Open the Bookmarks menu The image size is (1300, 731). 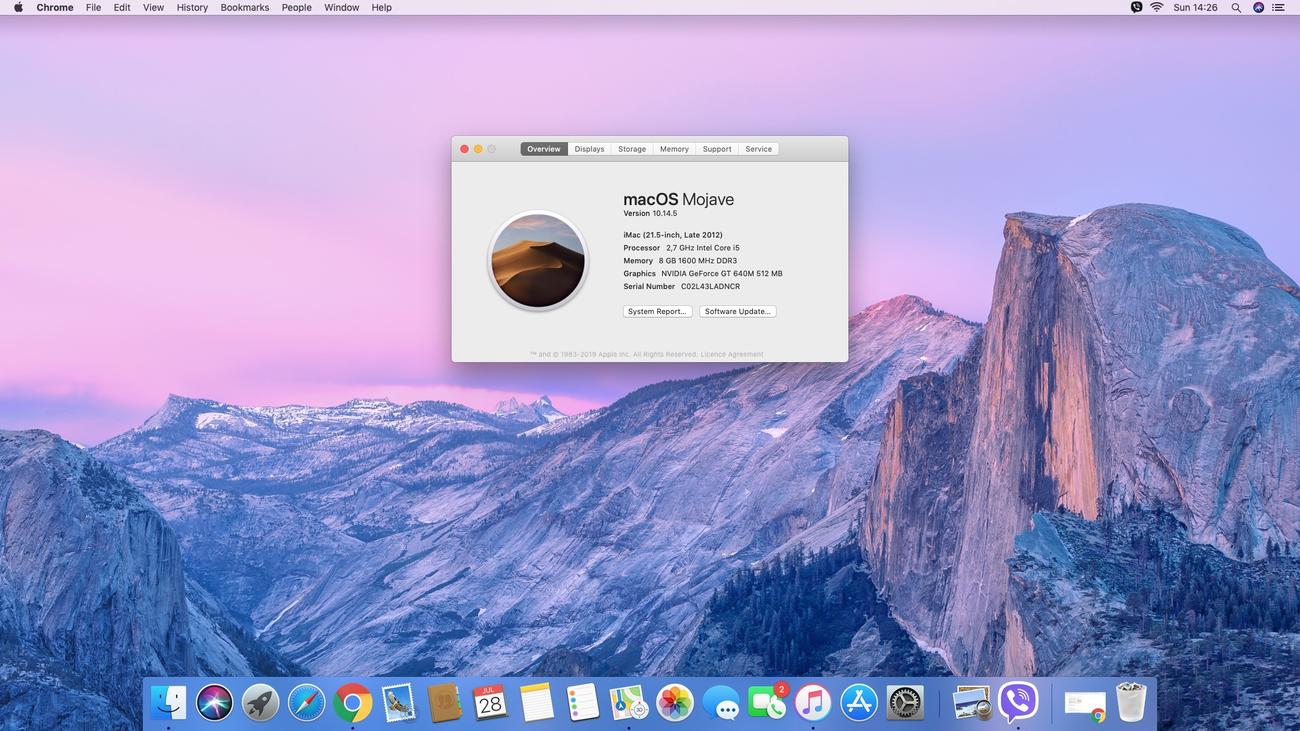(245, 7)
